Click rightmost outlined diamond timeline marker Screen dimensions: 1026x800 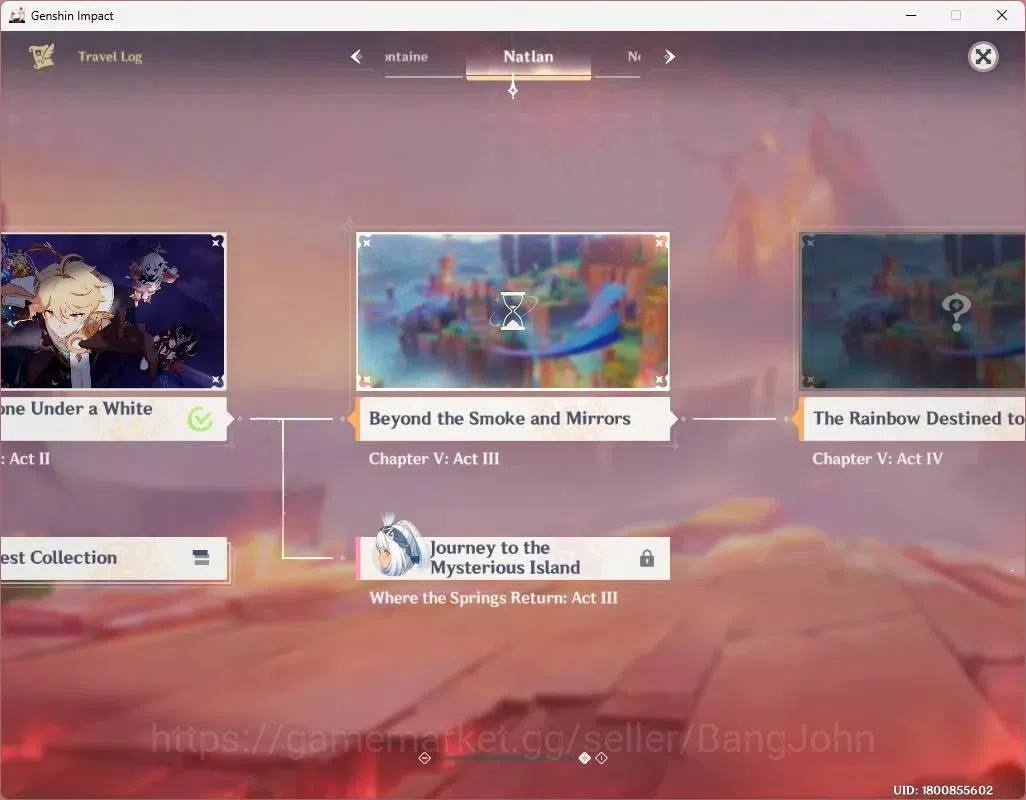tap(601, 758)
